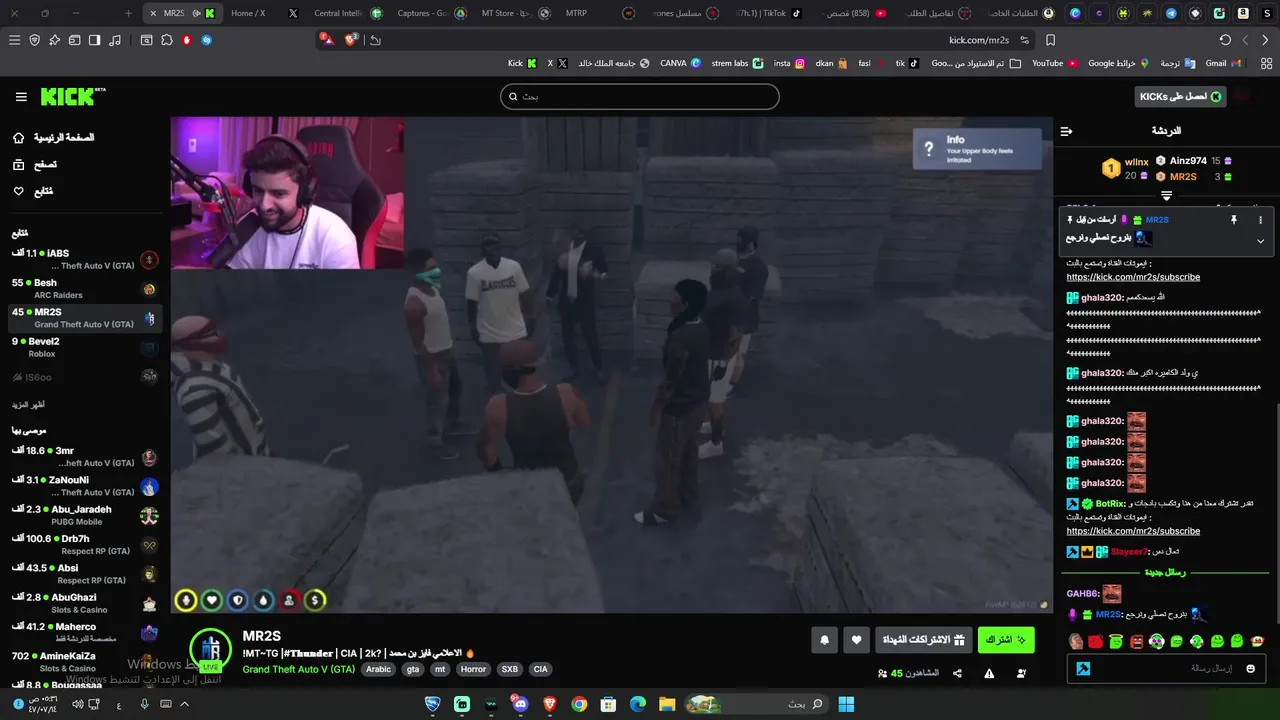Close the MR2S browser tab
The width and height of the screenshot is (1280, 720).
(152, 13)
